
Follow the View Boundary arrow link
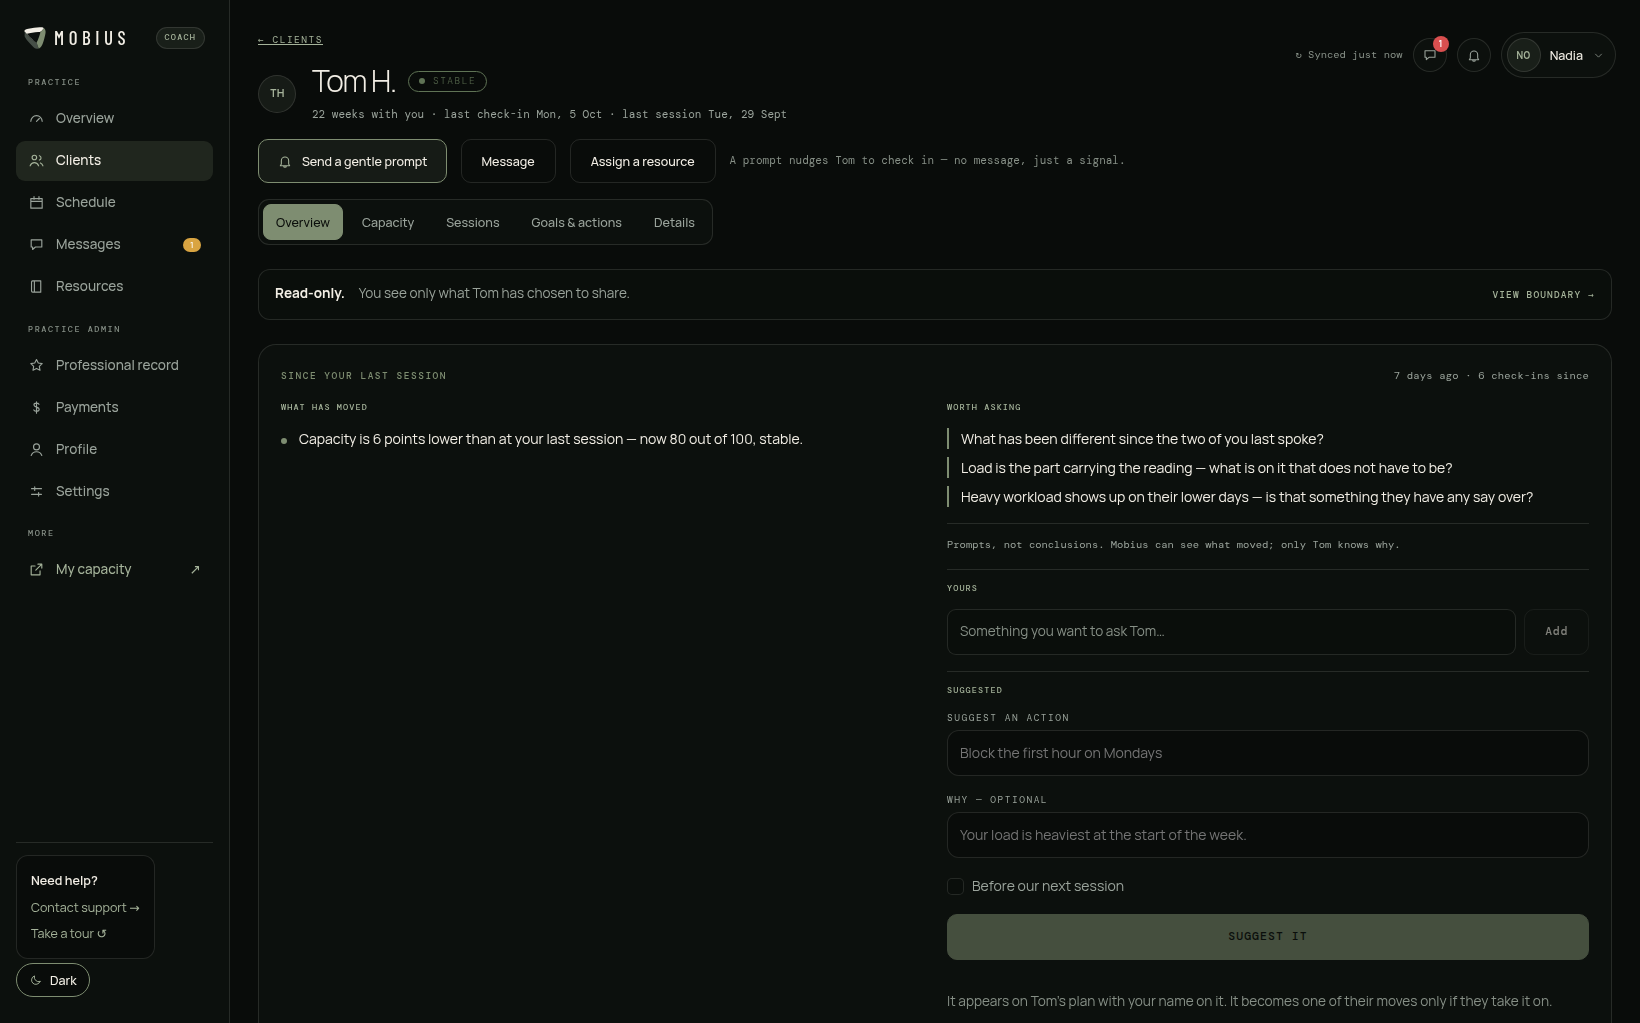(1543, 295)
